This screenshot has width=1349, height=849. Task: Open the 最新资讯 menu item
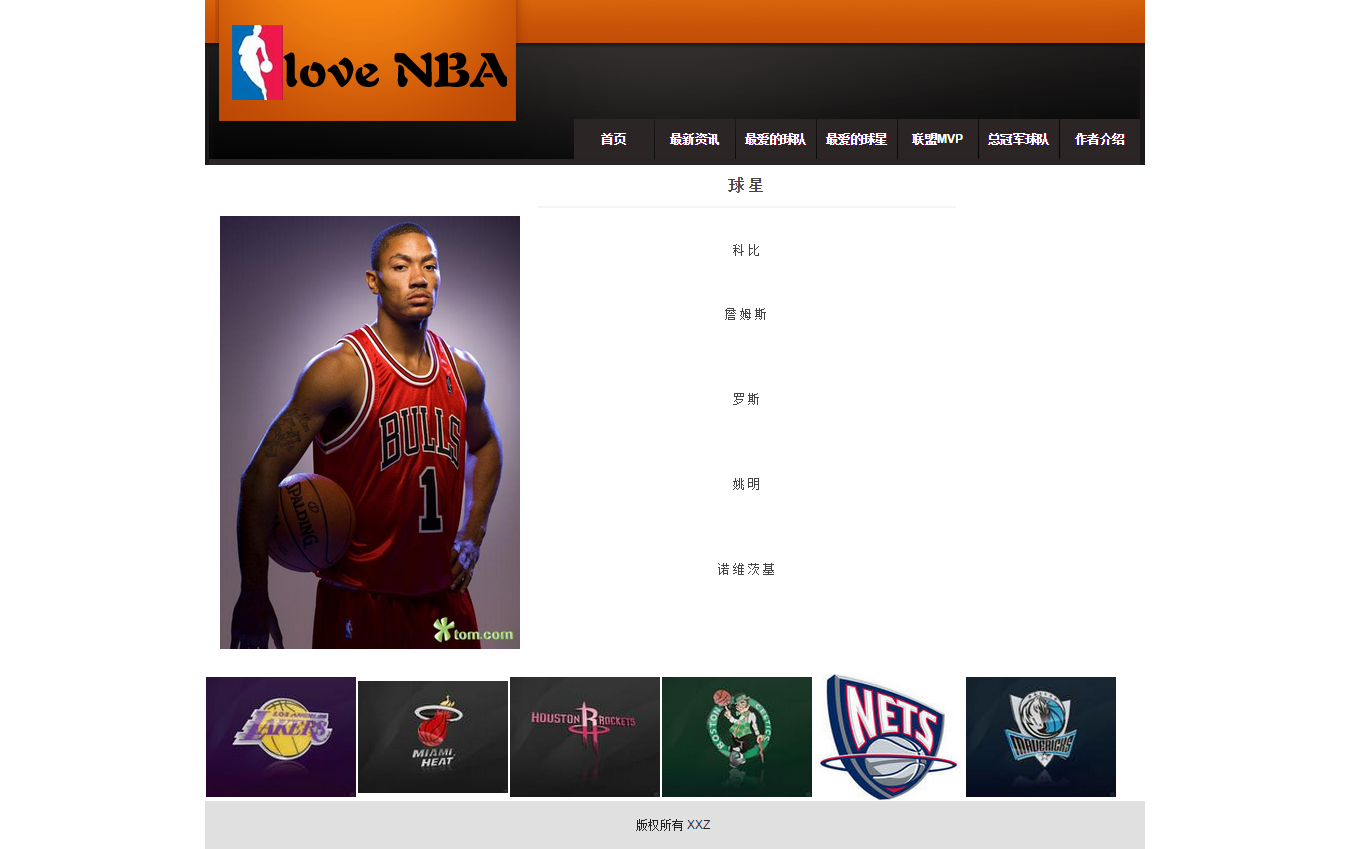click(695, 140)
